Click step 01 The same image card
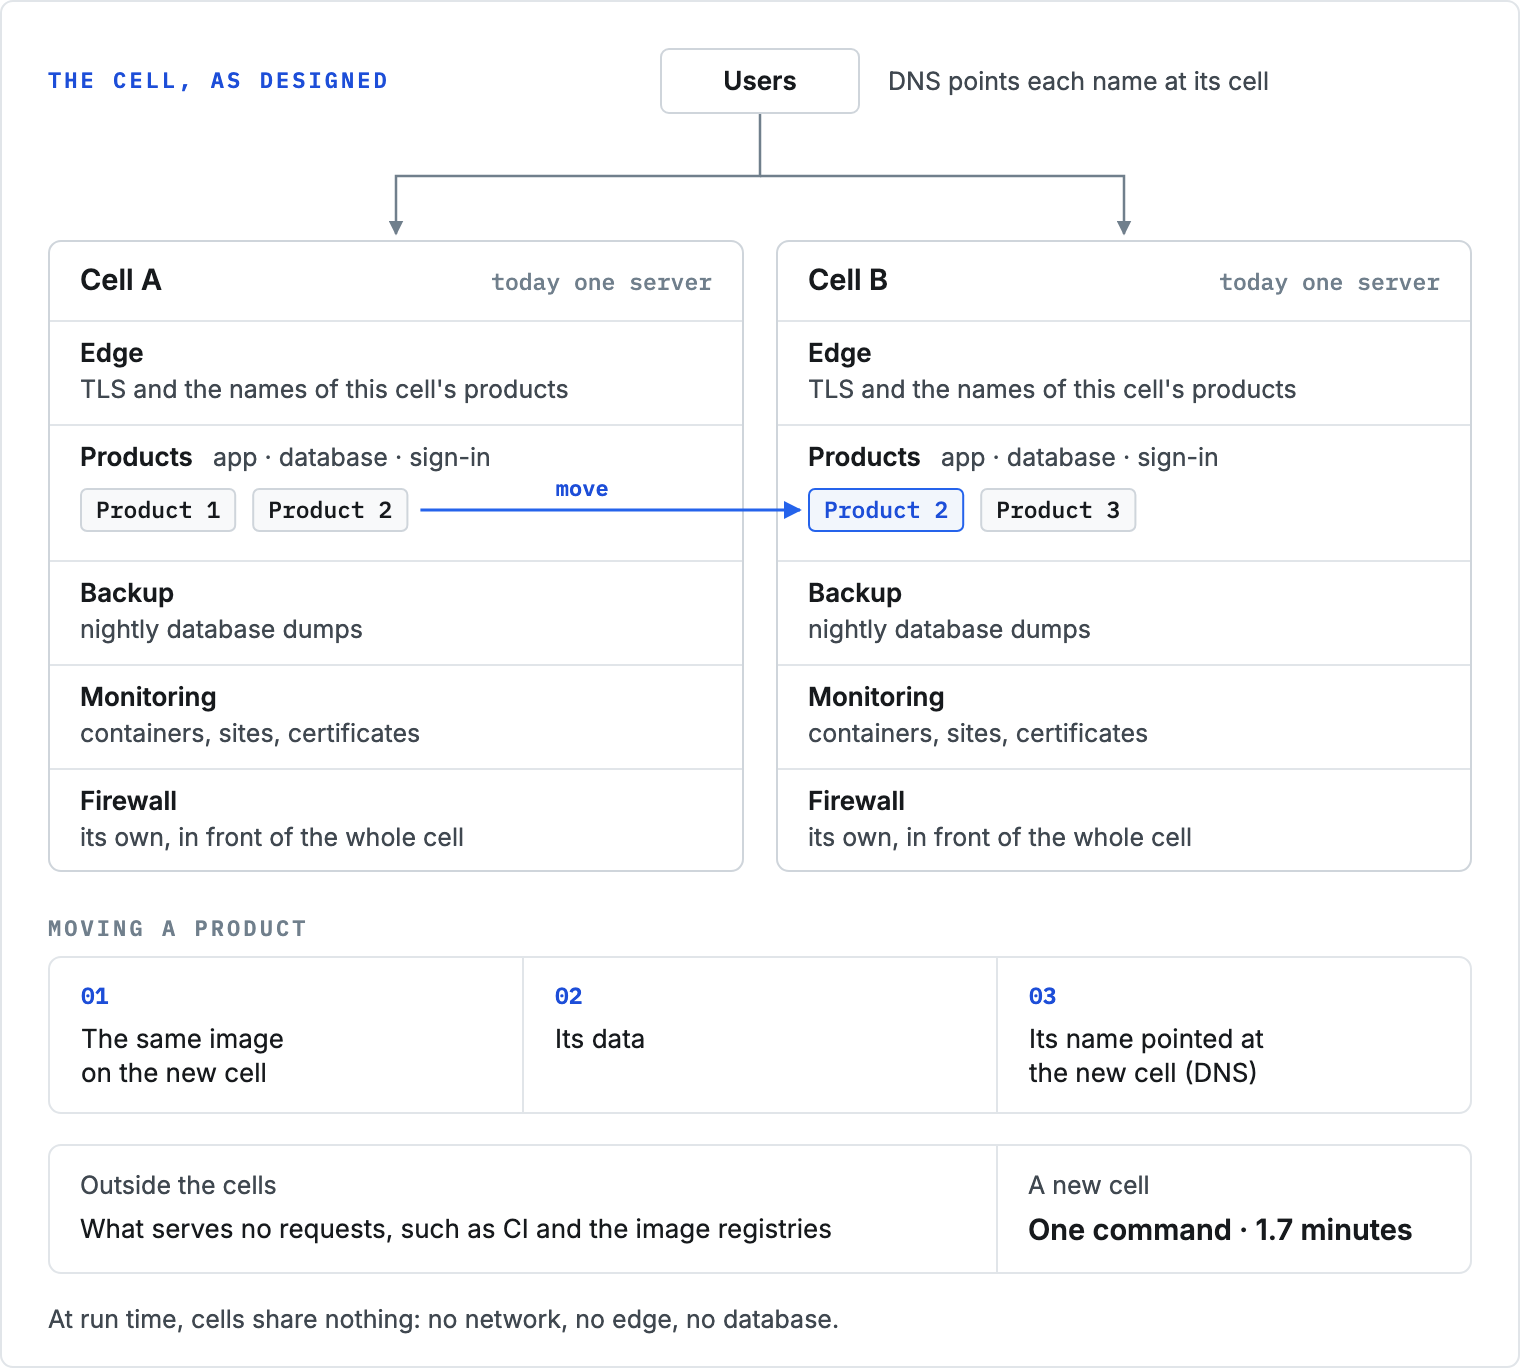This screenshot has width=1520, height=1368. 286,1035
